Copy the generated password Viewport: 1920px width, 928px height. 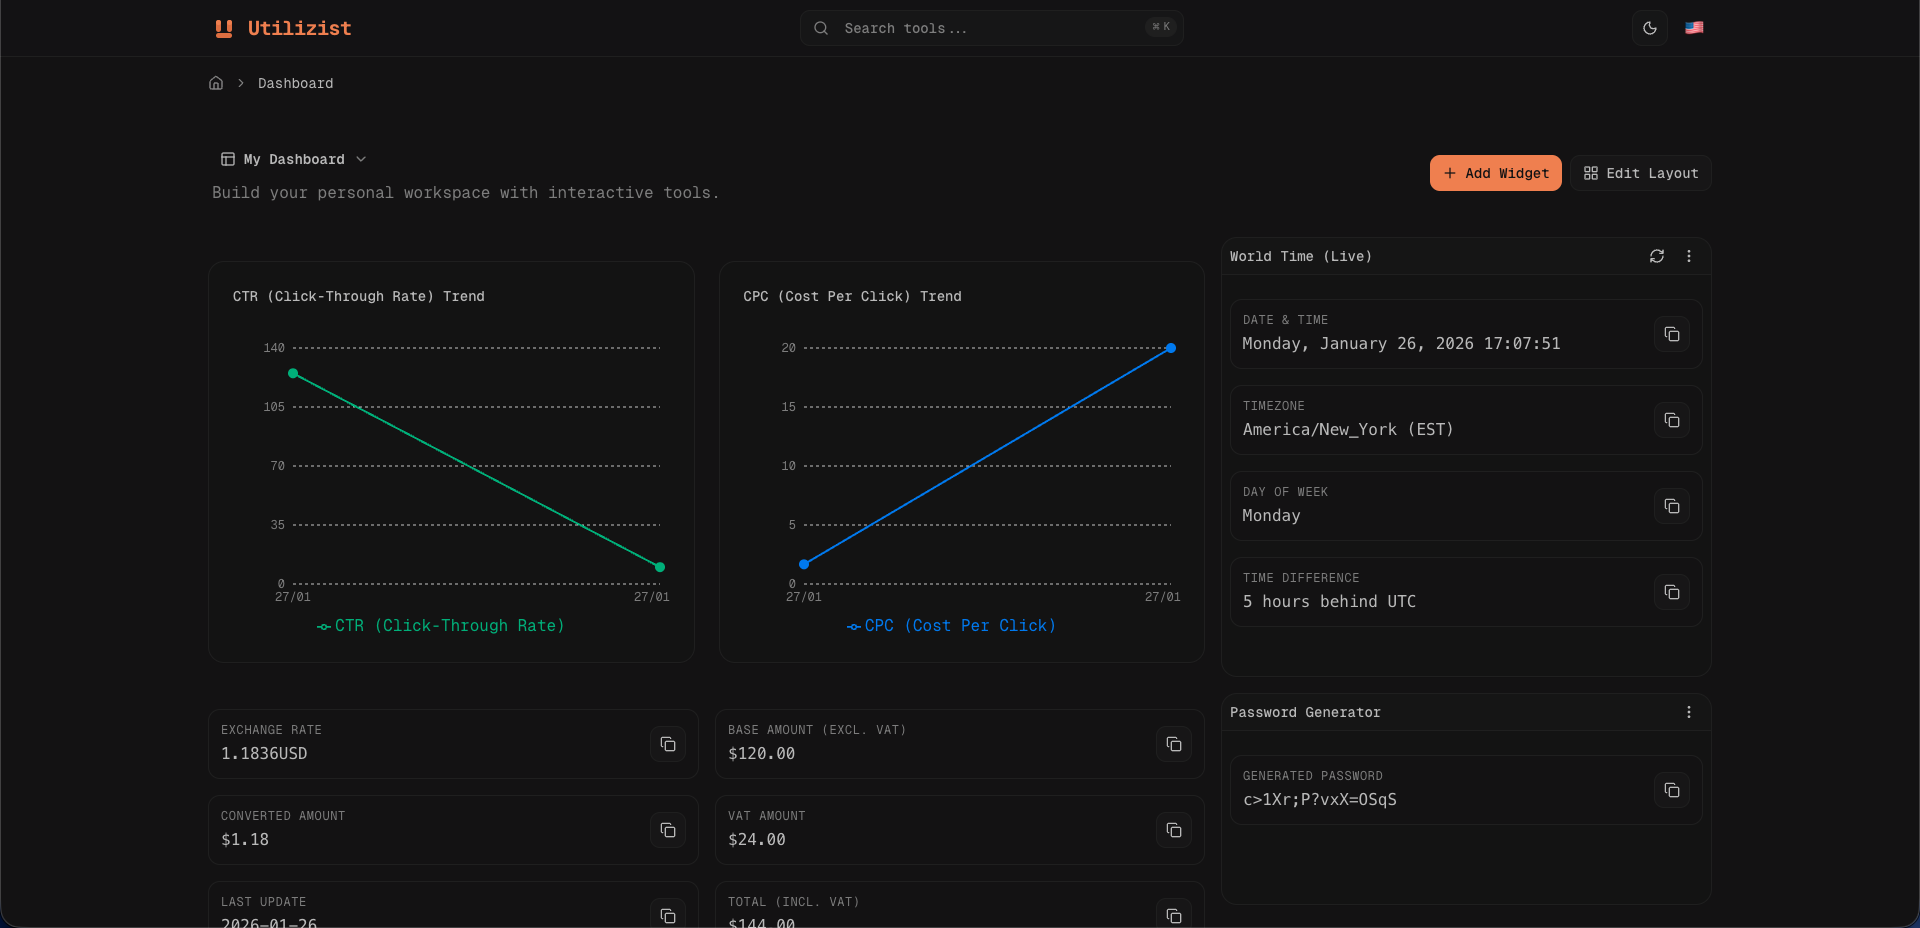click(1671, 790)
